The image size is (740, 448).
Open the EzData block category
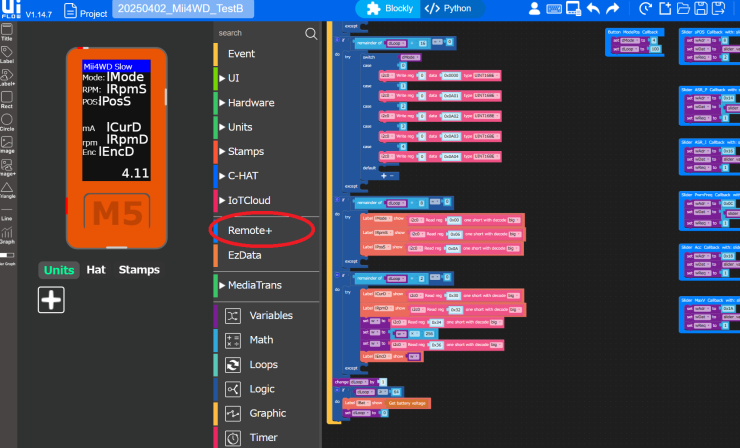[x=267, y=255]
